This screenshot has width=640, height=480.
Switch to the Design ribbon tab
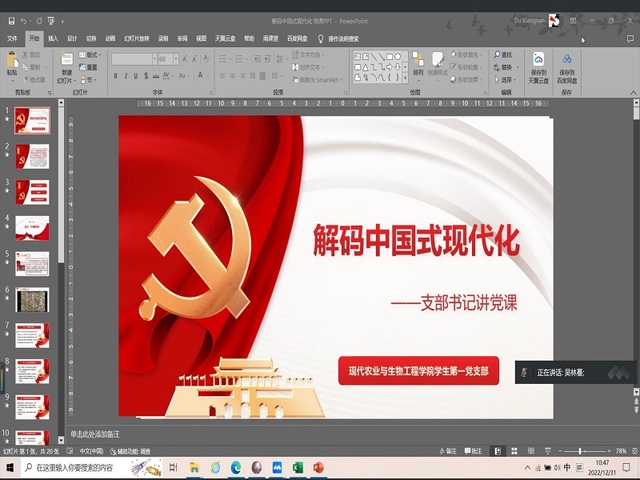pyautogui.click(x=72, y=38)
